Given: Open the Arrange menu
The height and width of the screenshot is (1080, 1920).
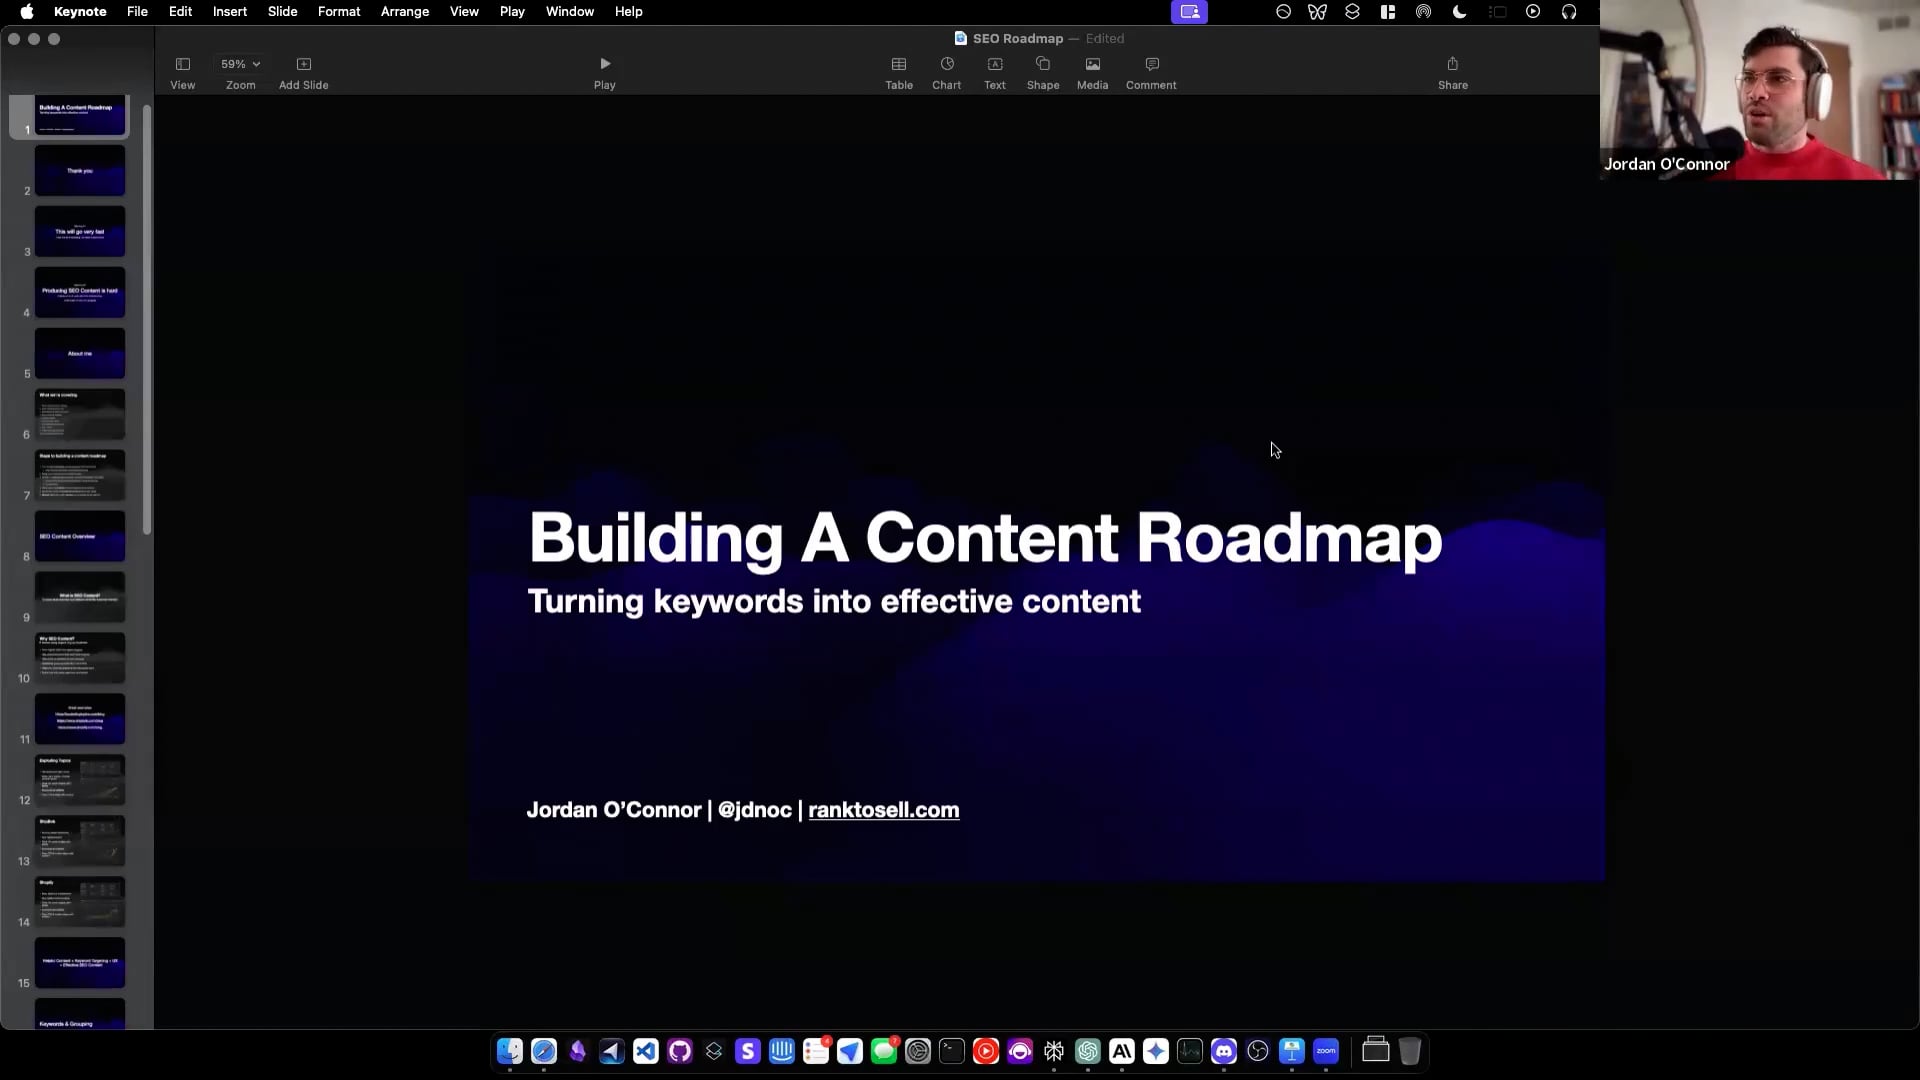Looking at the screenshot, I should point(404,12).
